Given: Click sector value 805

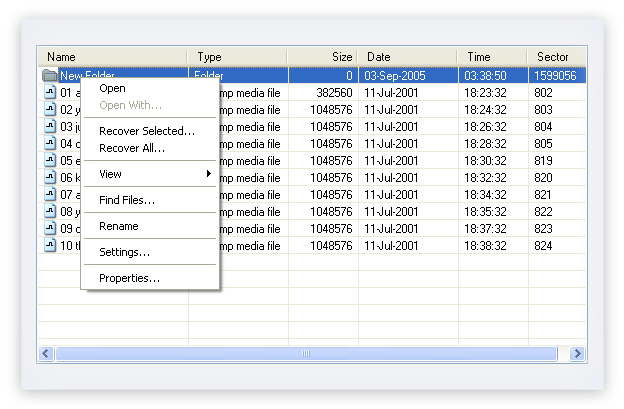Looking at the screenshot, I should coord(543,144).
